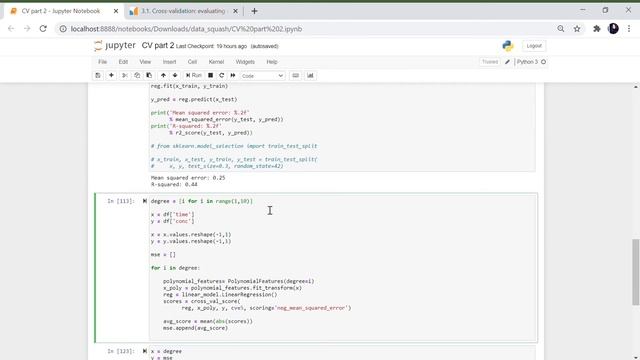
Task: Interrupt the kernel with the stop icon
Action: 210,76
